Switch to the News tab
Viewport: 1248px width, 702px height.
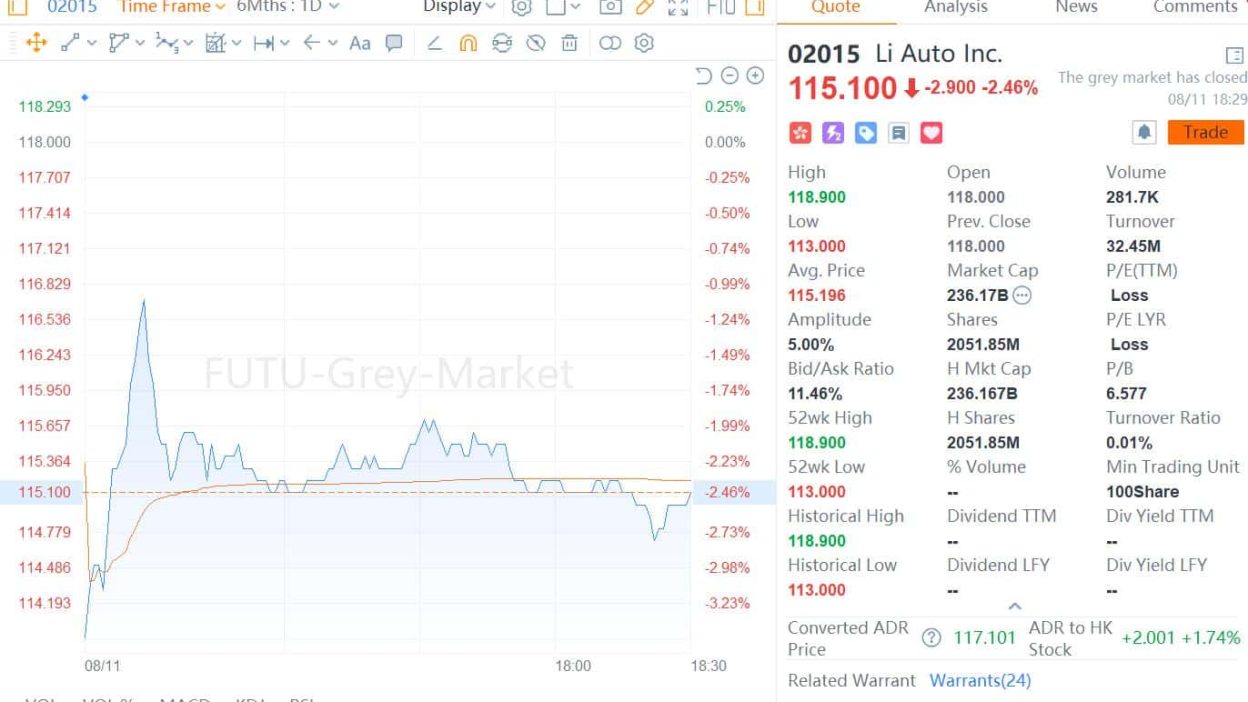(x=1076, y=7)
